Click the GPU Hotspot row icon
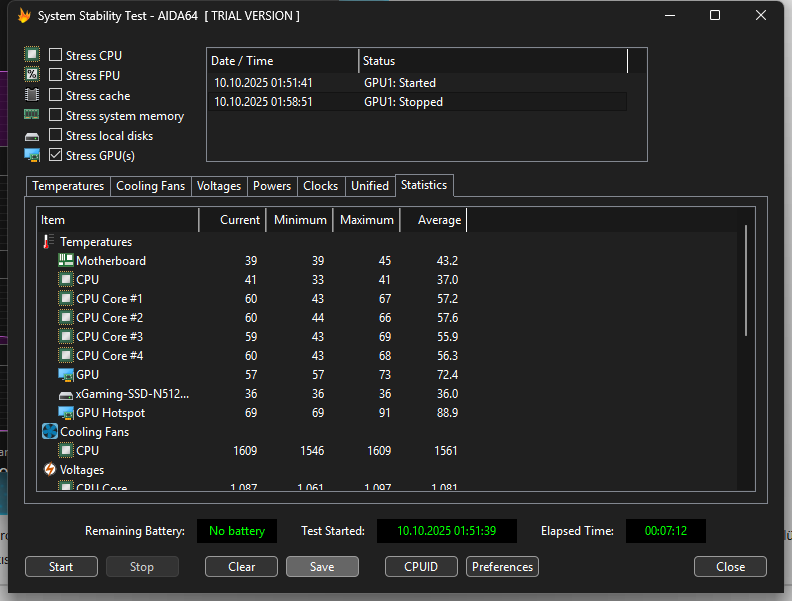Image resolution: width=792 pixels, height=601 pixels. pos(66,413)
